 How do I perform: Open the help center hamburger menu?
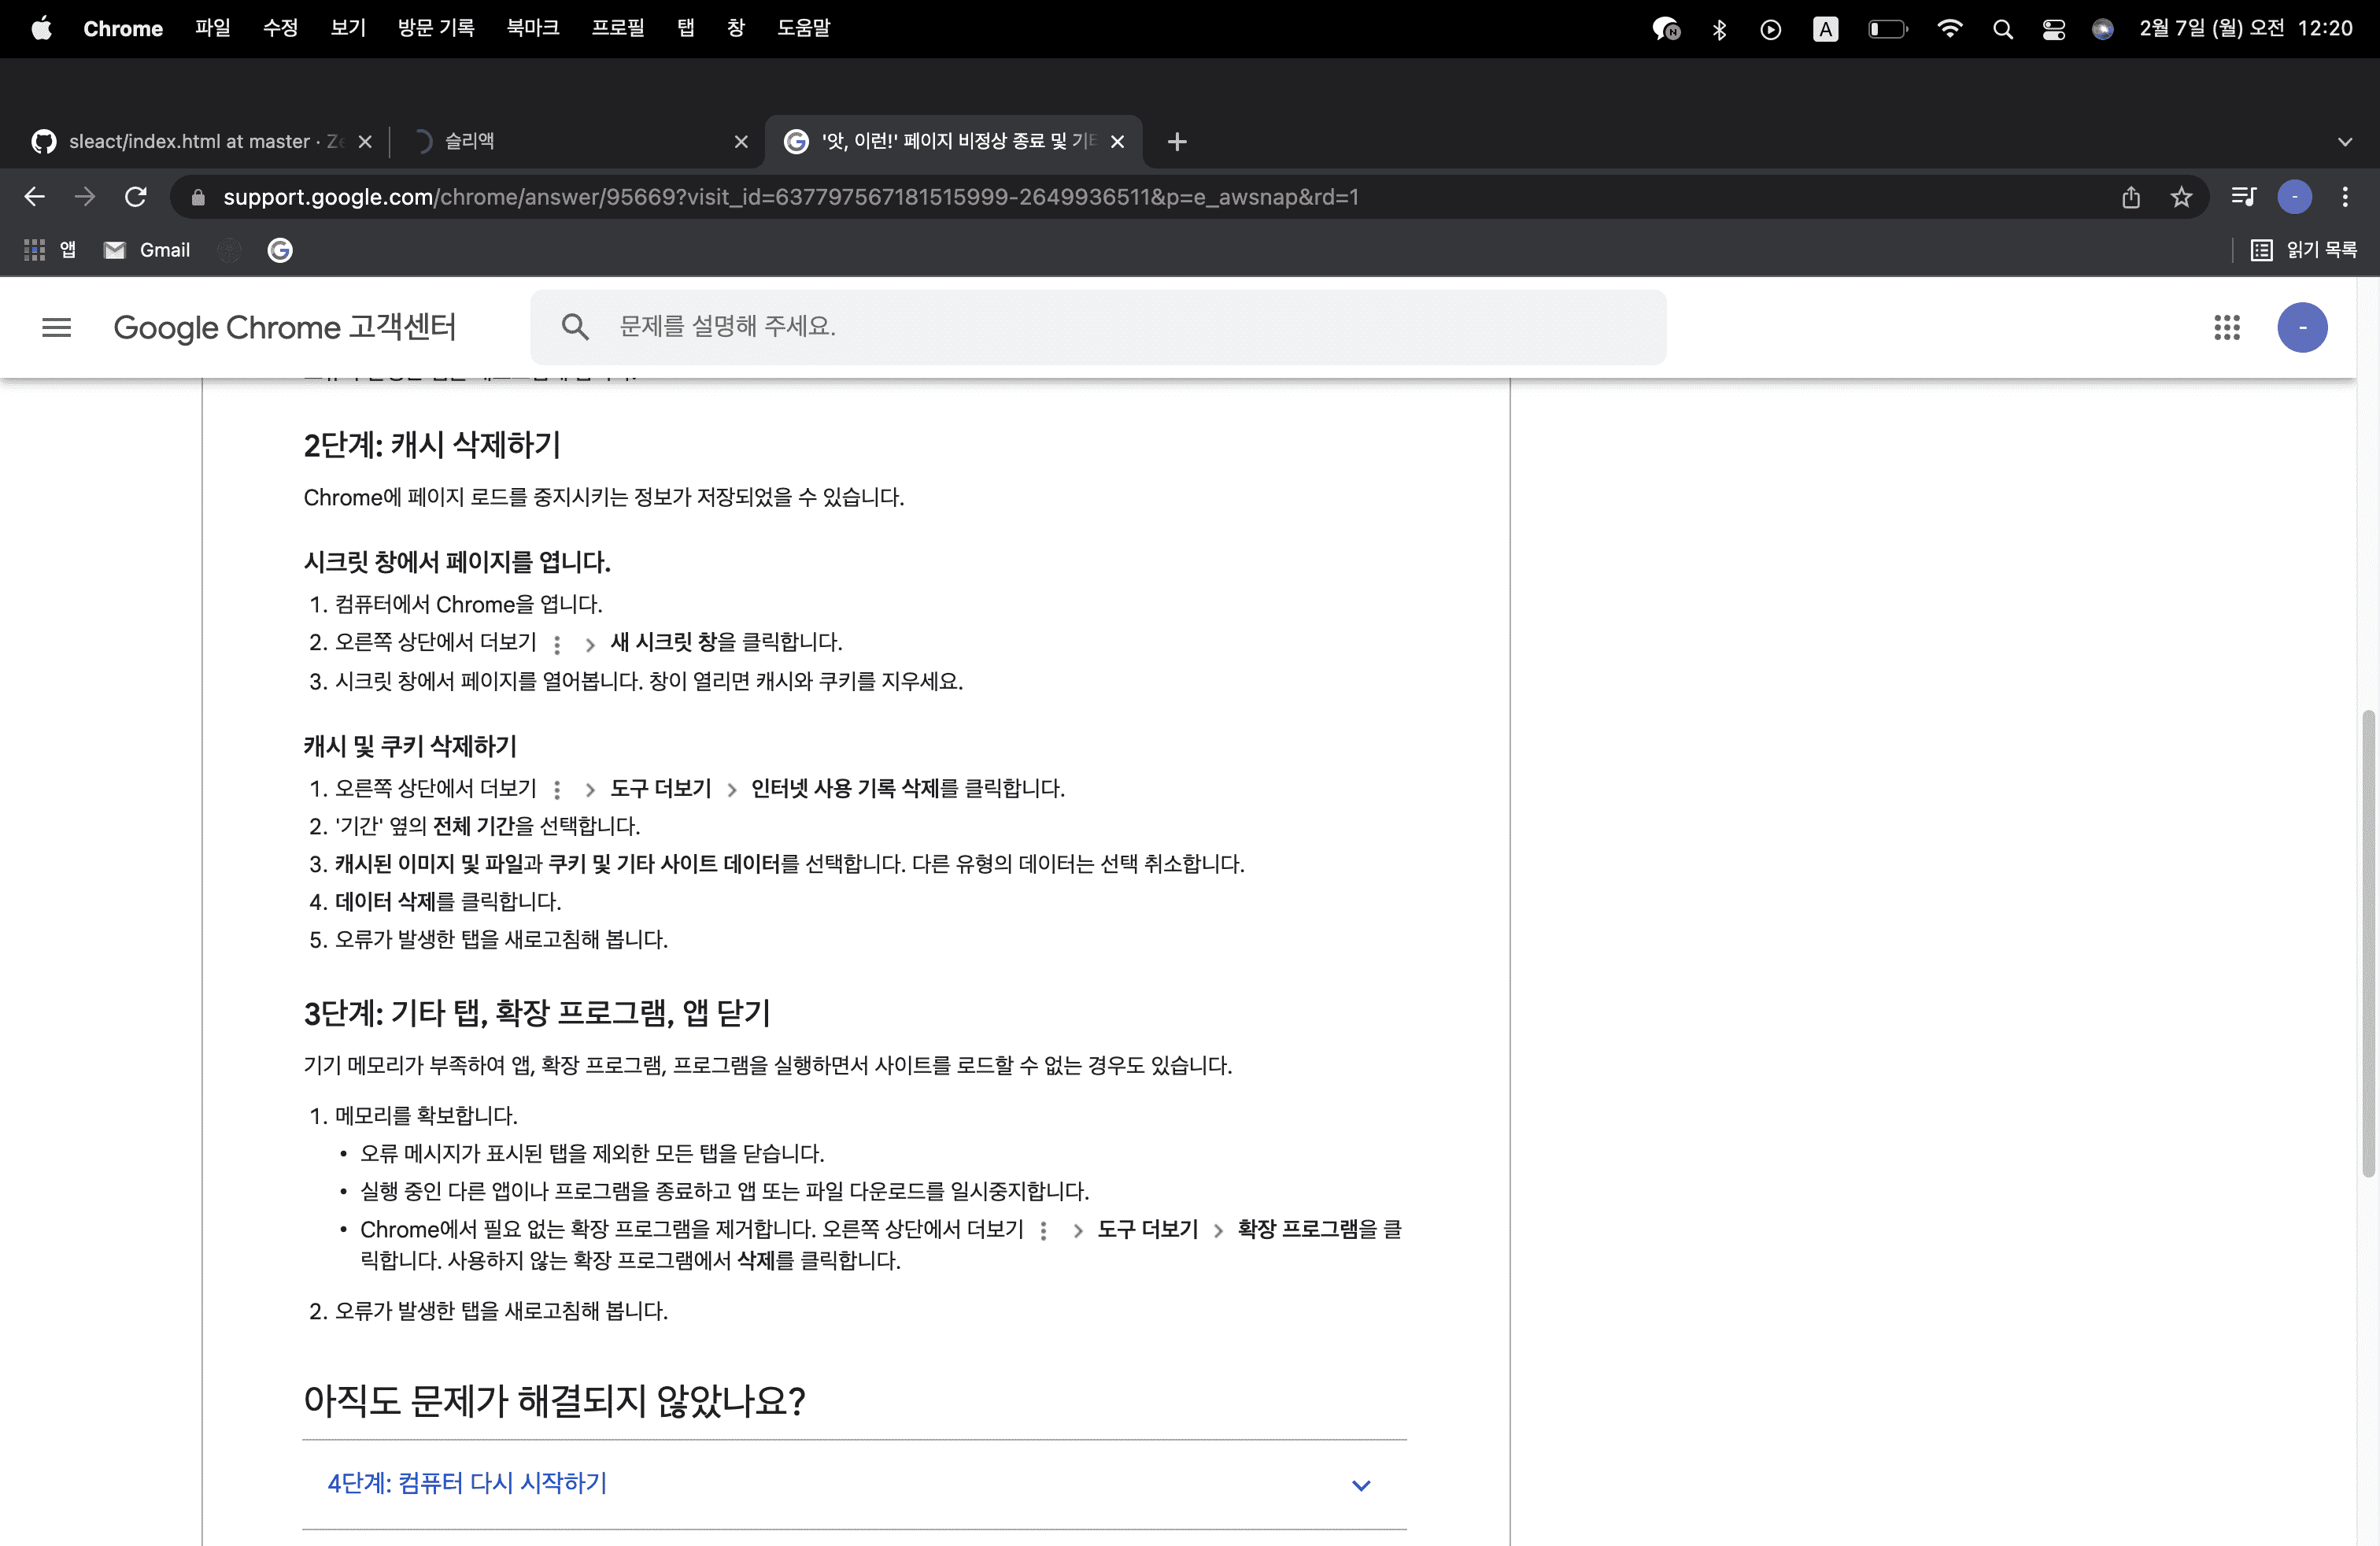pos(57,327)
